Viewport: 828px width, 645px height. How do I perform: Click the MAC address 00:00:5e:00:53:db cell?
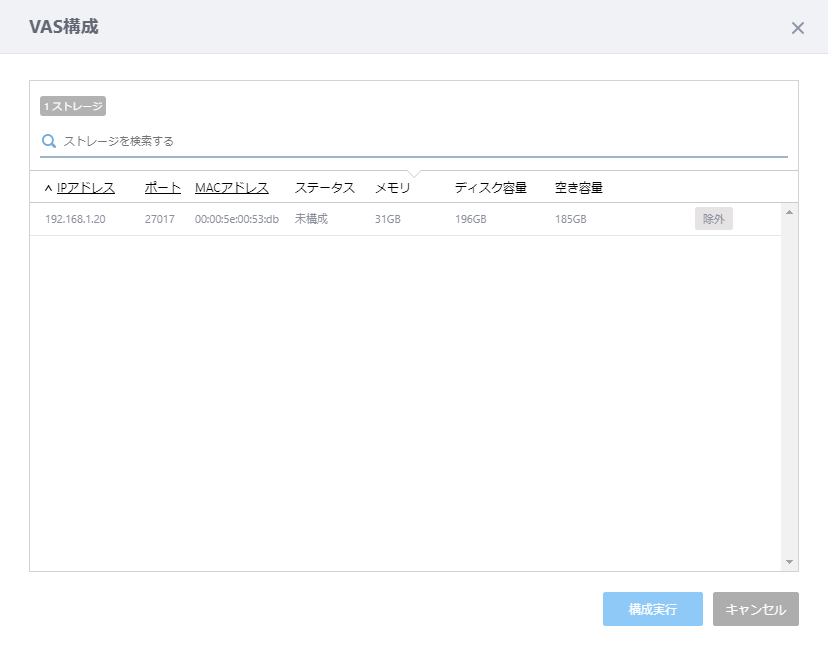[236, 219]
